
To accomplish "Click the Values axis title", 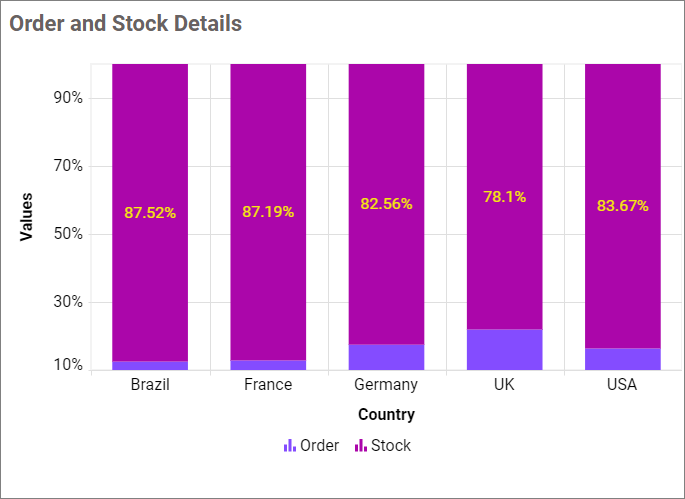I will (27, 216).
